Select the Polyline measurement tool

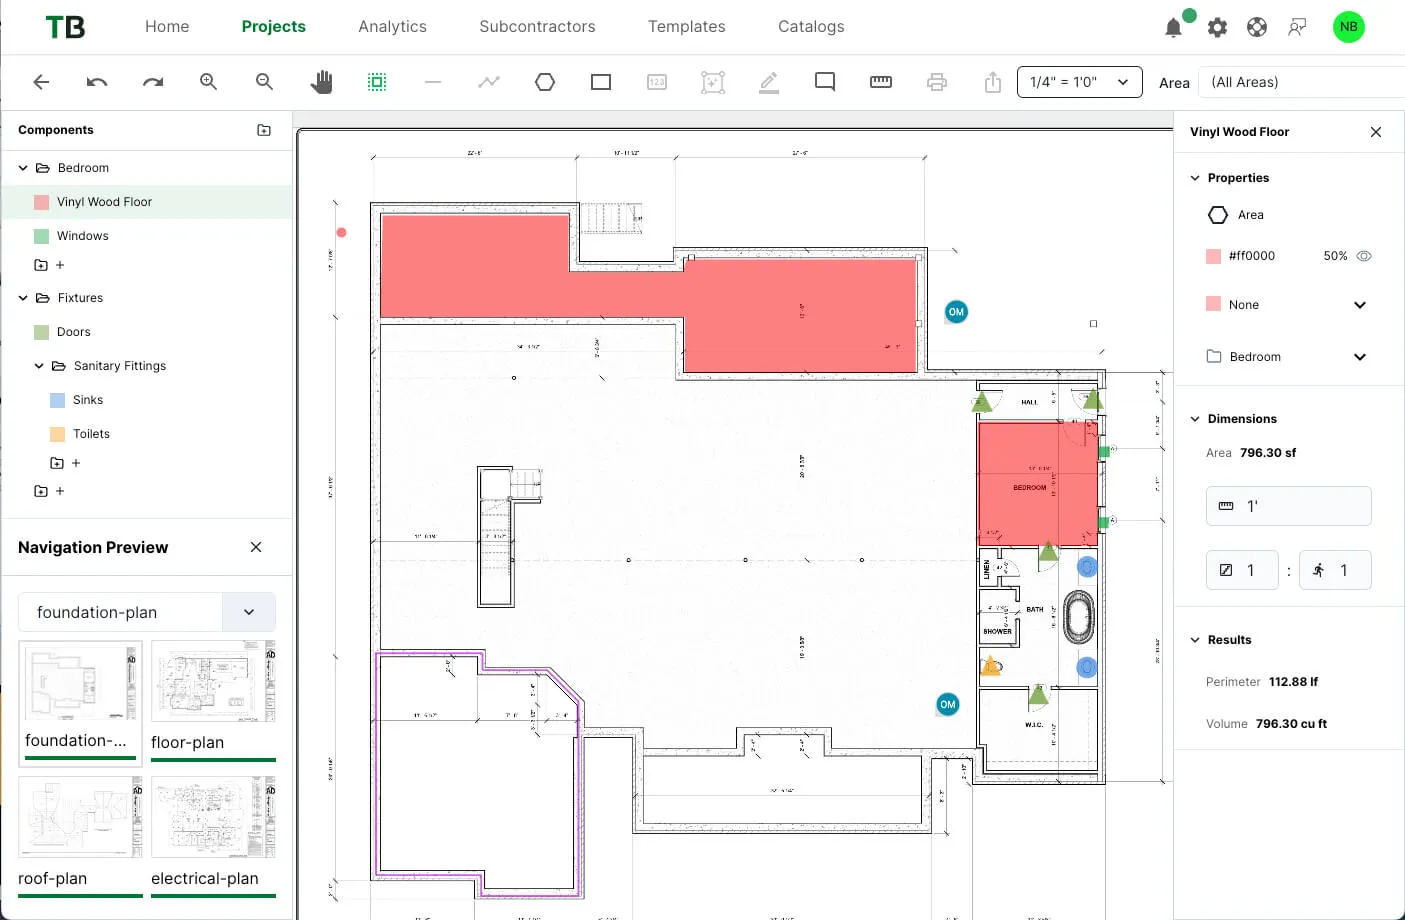point(488,81)
